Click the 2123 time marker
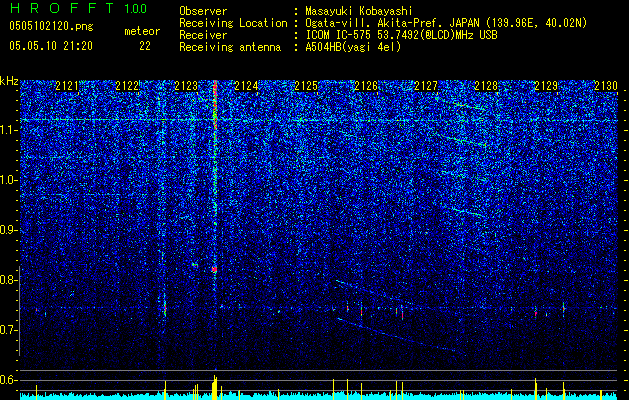The width and height of the screenshot is (629, 400). coord(186,86)
